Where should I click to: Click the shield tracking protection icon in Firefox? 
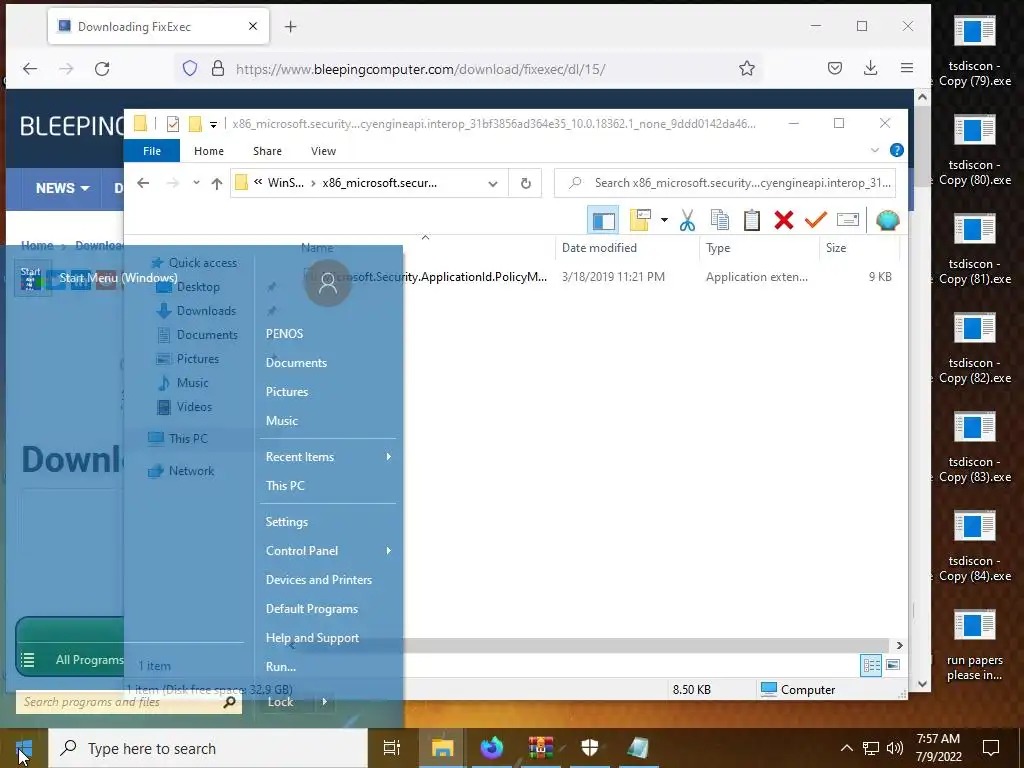[189, 69]
